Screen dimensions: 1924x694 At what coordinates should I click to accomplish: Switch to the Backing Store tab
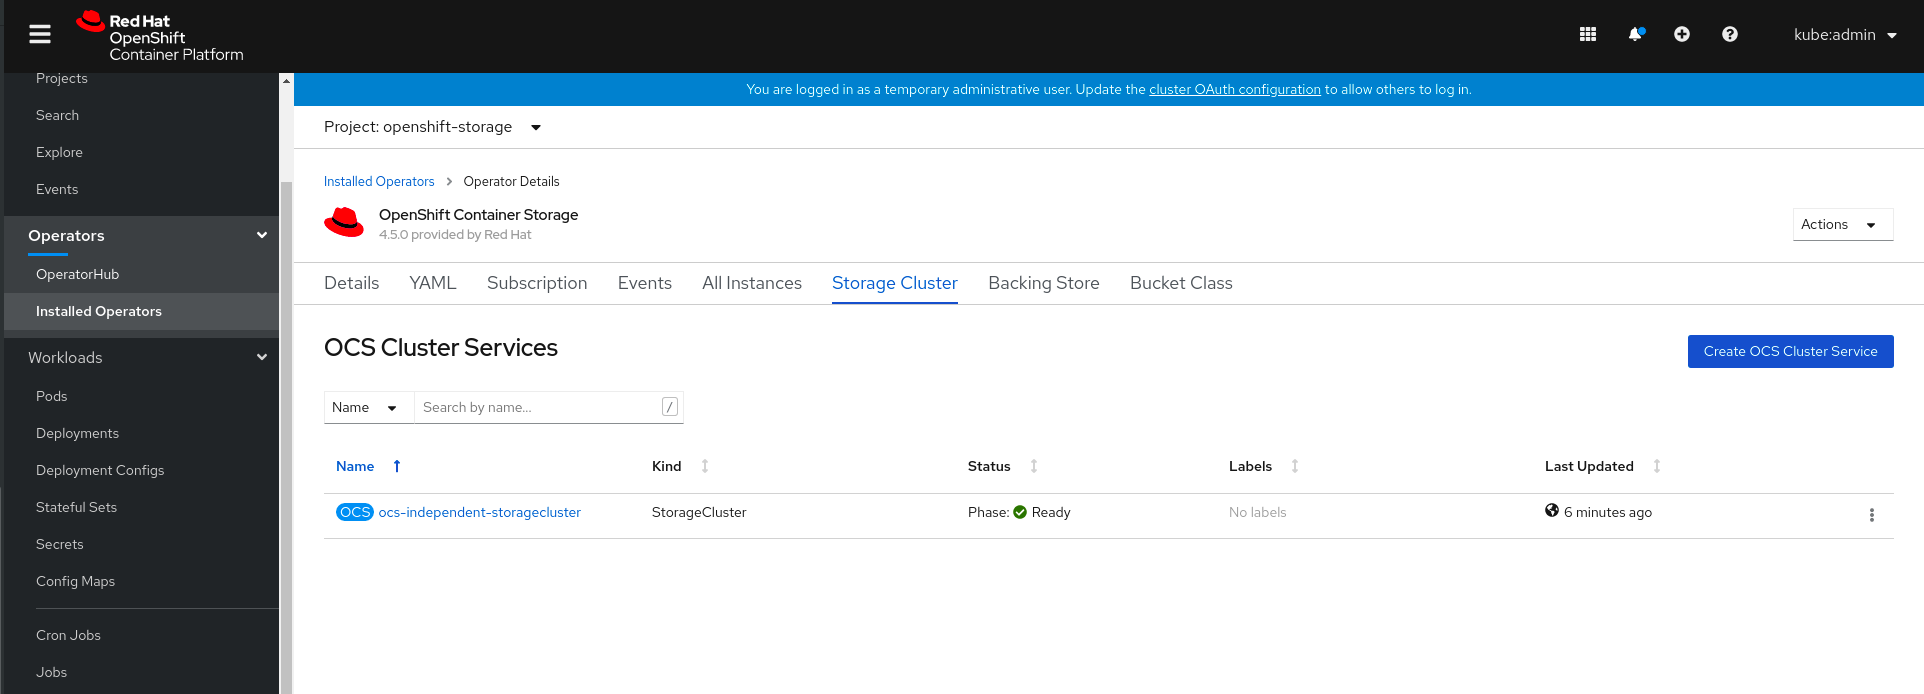coord(1043,284)
